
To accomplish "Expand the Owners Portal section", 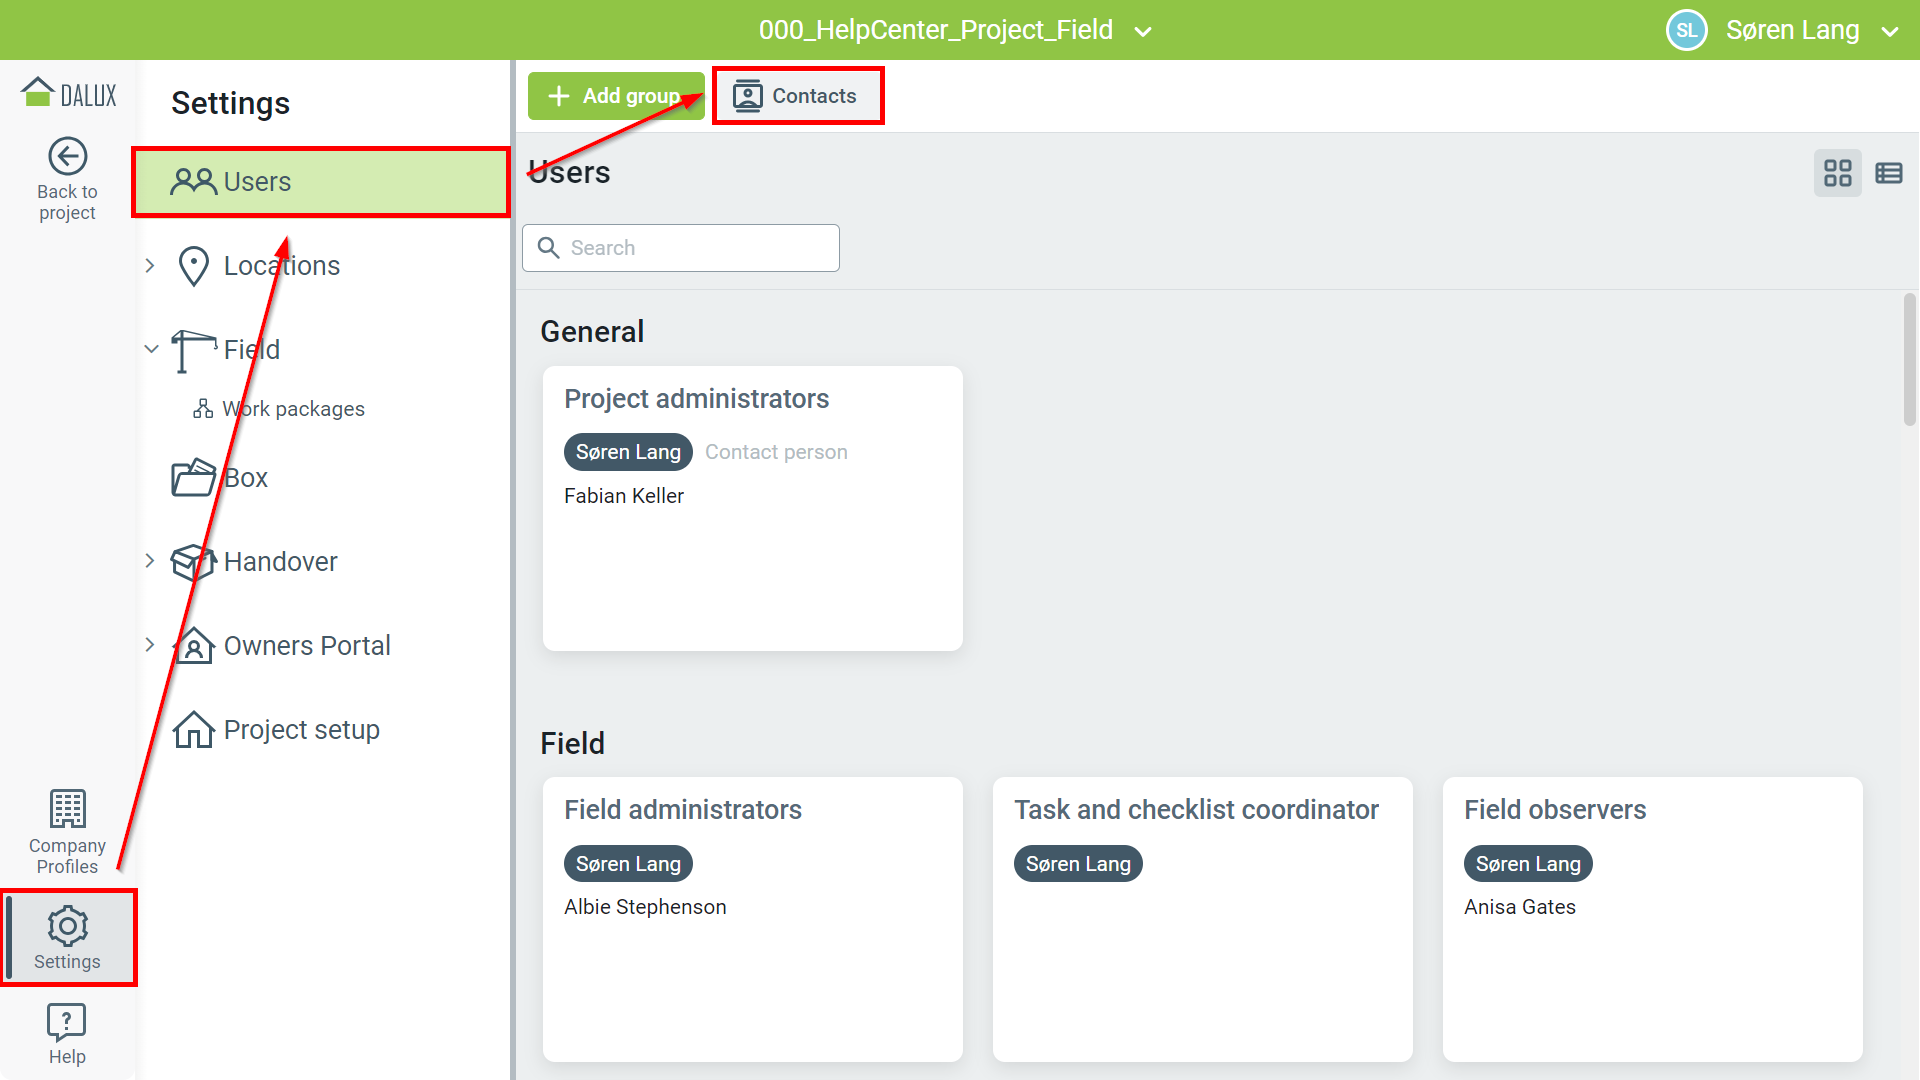I will [x=150, y=645].
